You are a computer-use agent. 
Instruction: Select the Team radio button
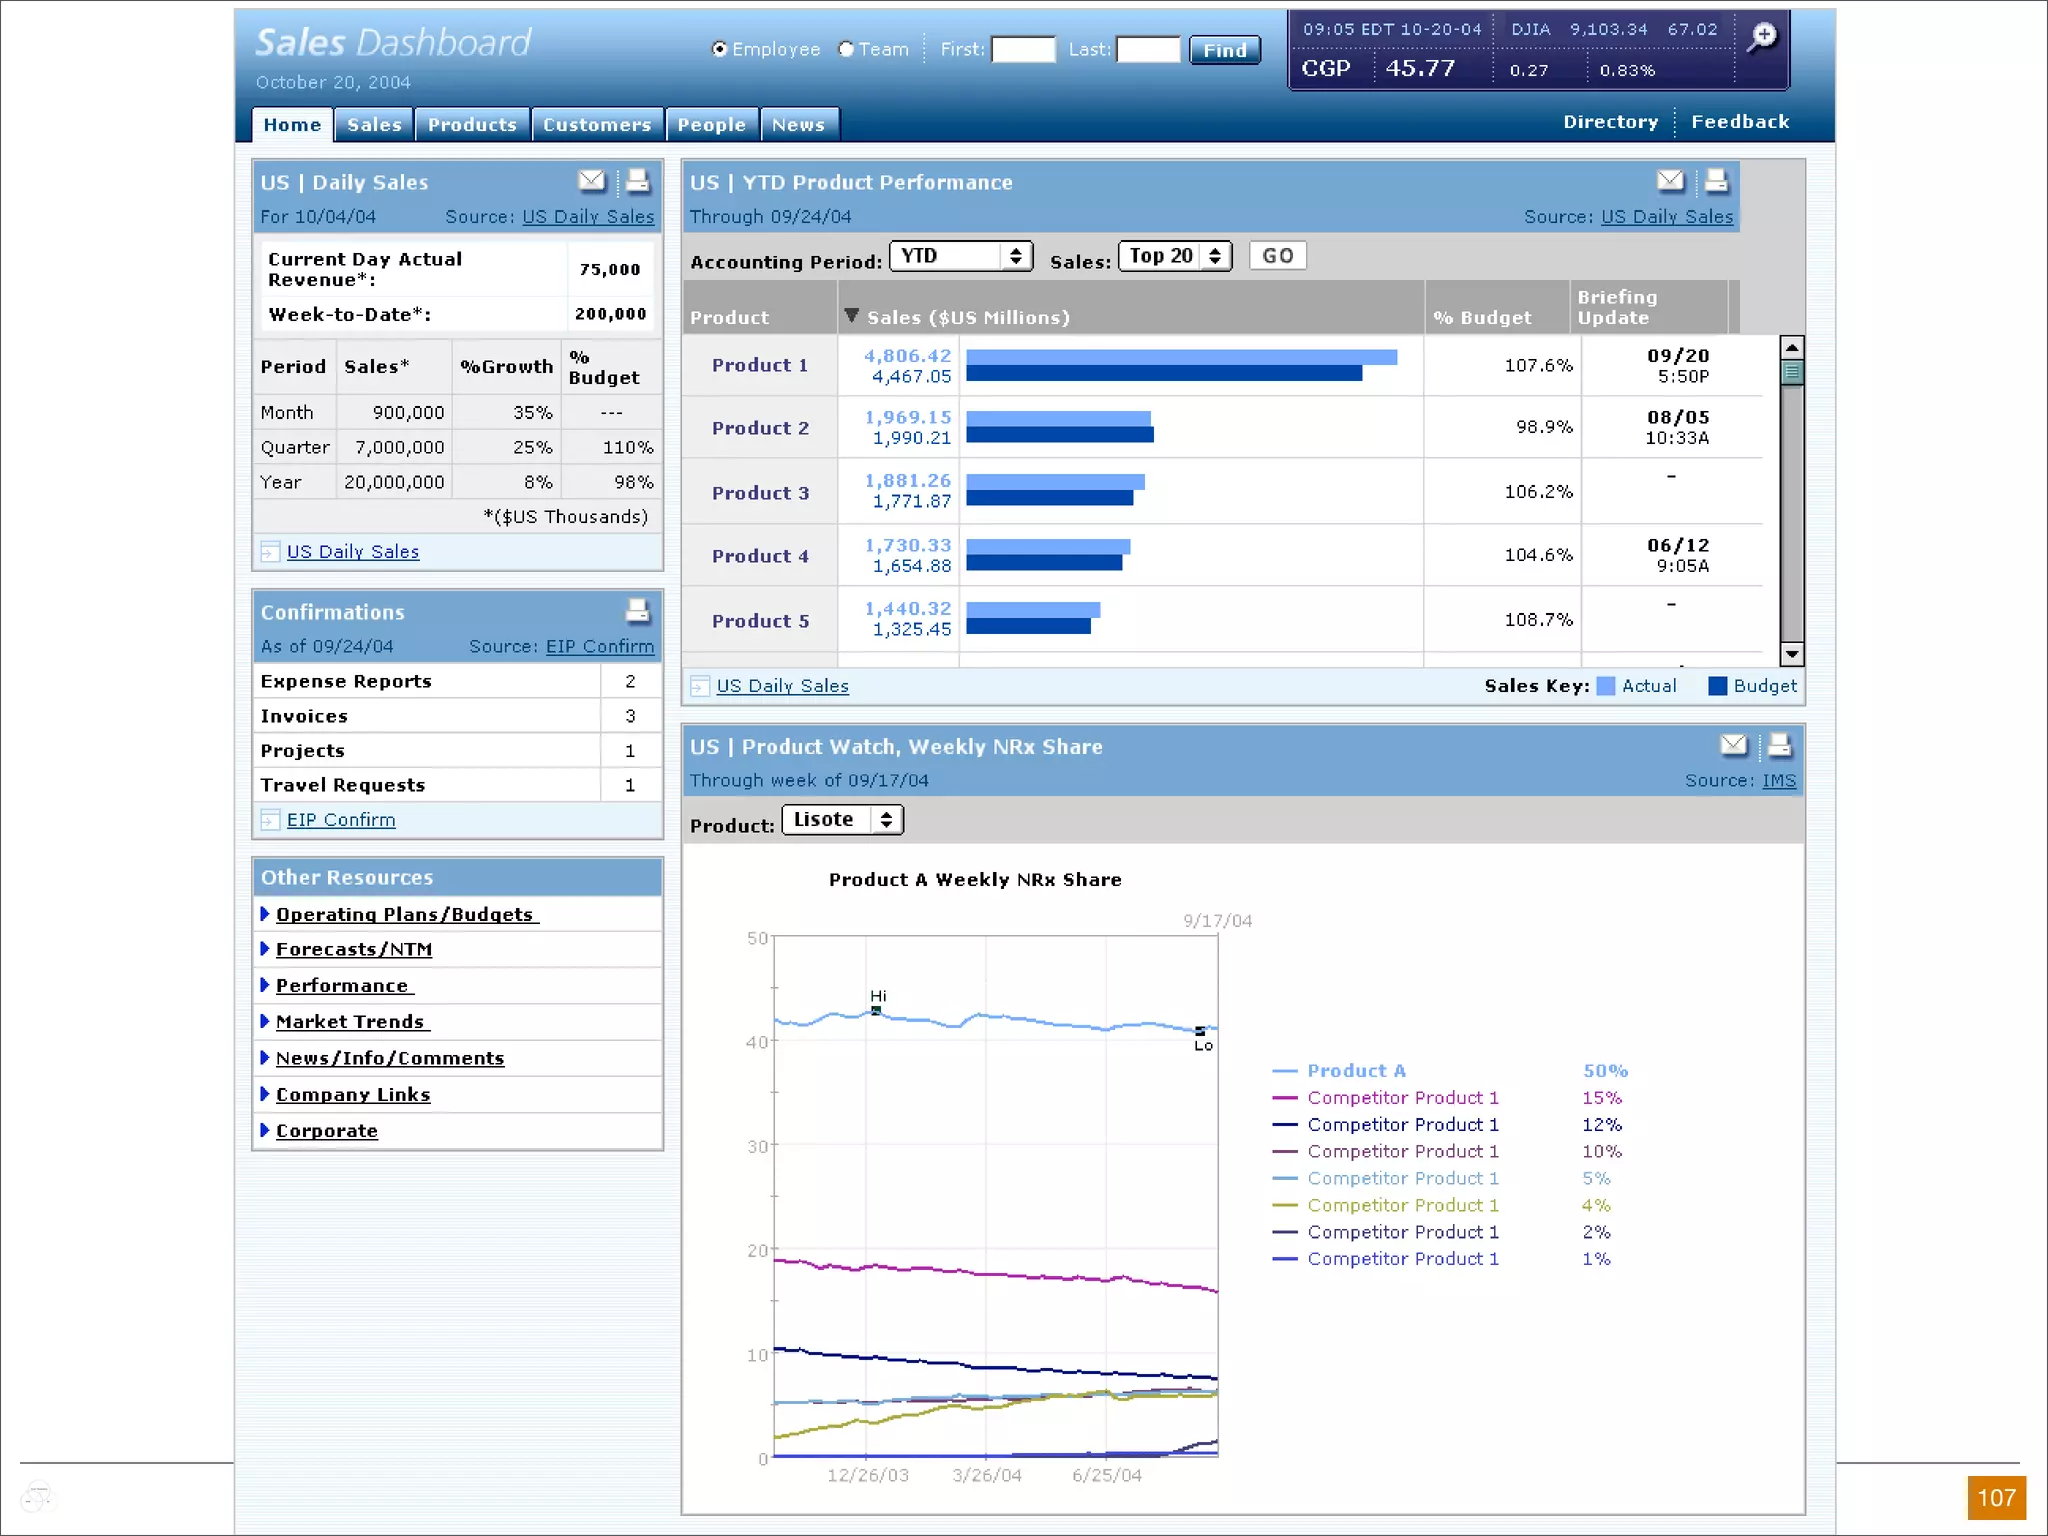pos(846,49)
